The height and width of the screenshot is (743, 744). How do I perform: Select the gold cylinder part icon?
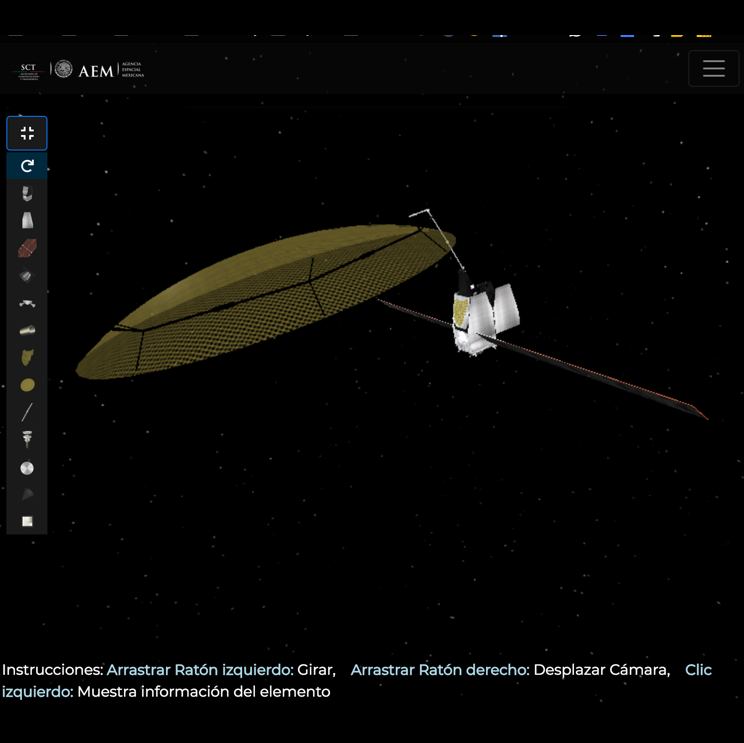[27, 330]
